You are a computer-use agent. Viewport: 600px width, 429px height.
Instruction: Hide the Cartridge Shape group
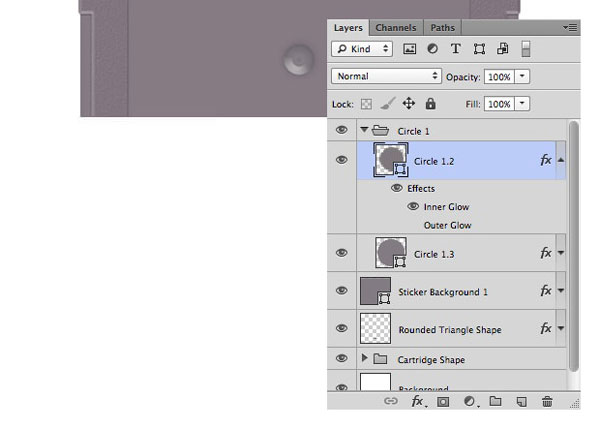[342, 358]
